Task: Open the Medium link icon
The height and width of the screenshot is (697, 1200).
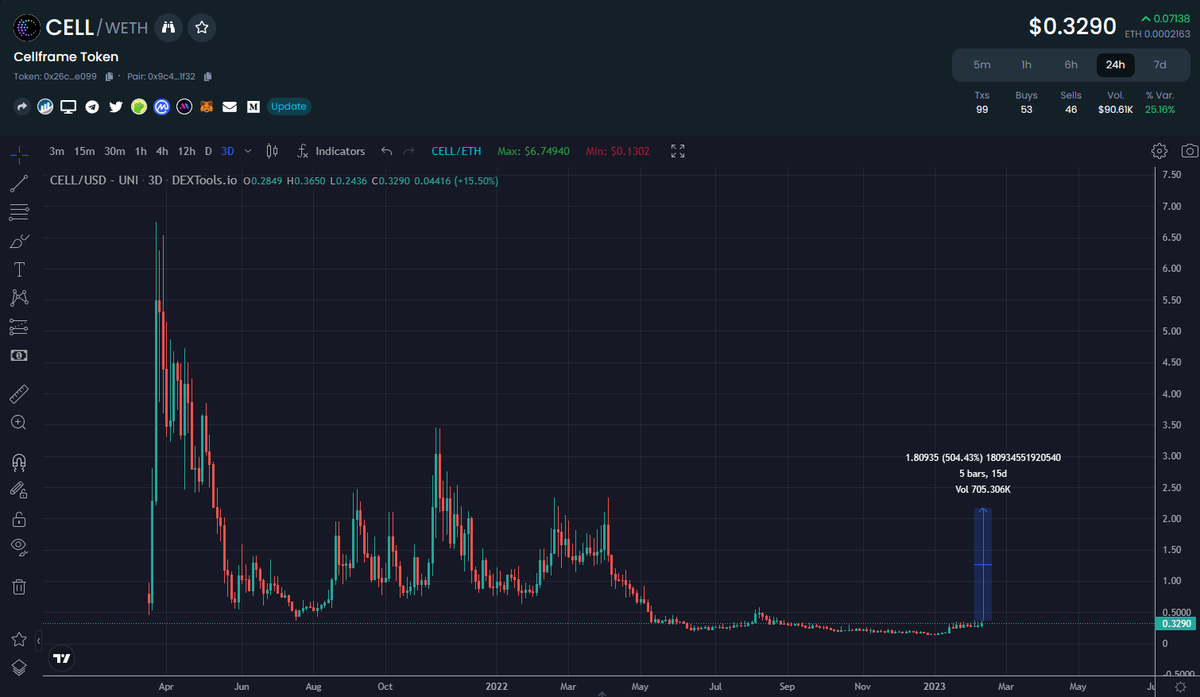Action: click(x=253, y=106)
